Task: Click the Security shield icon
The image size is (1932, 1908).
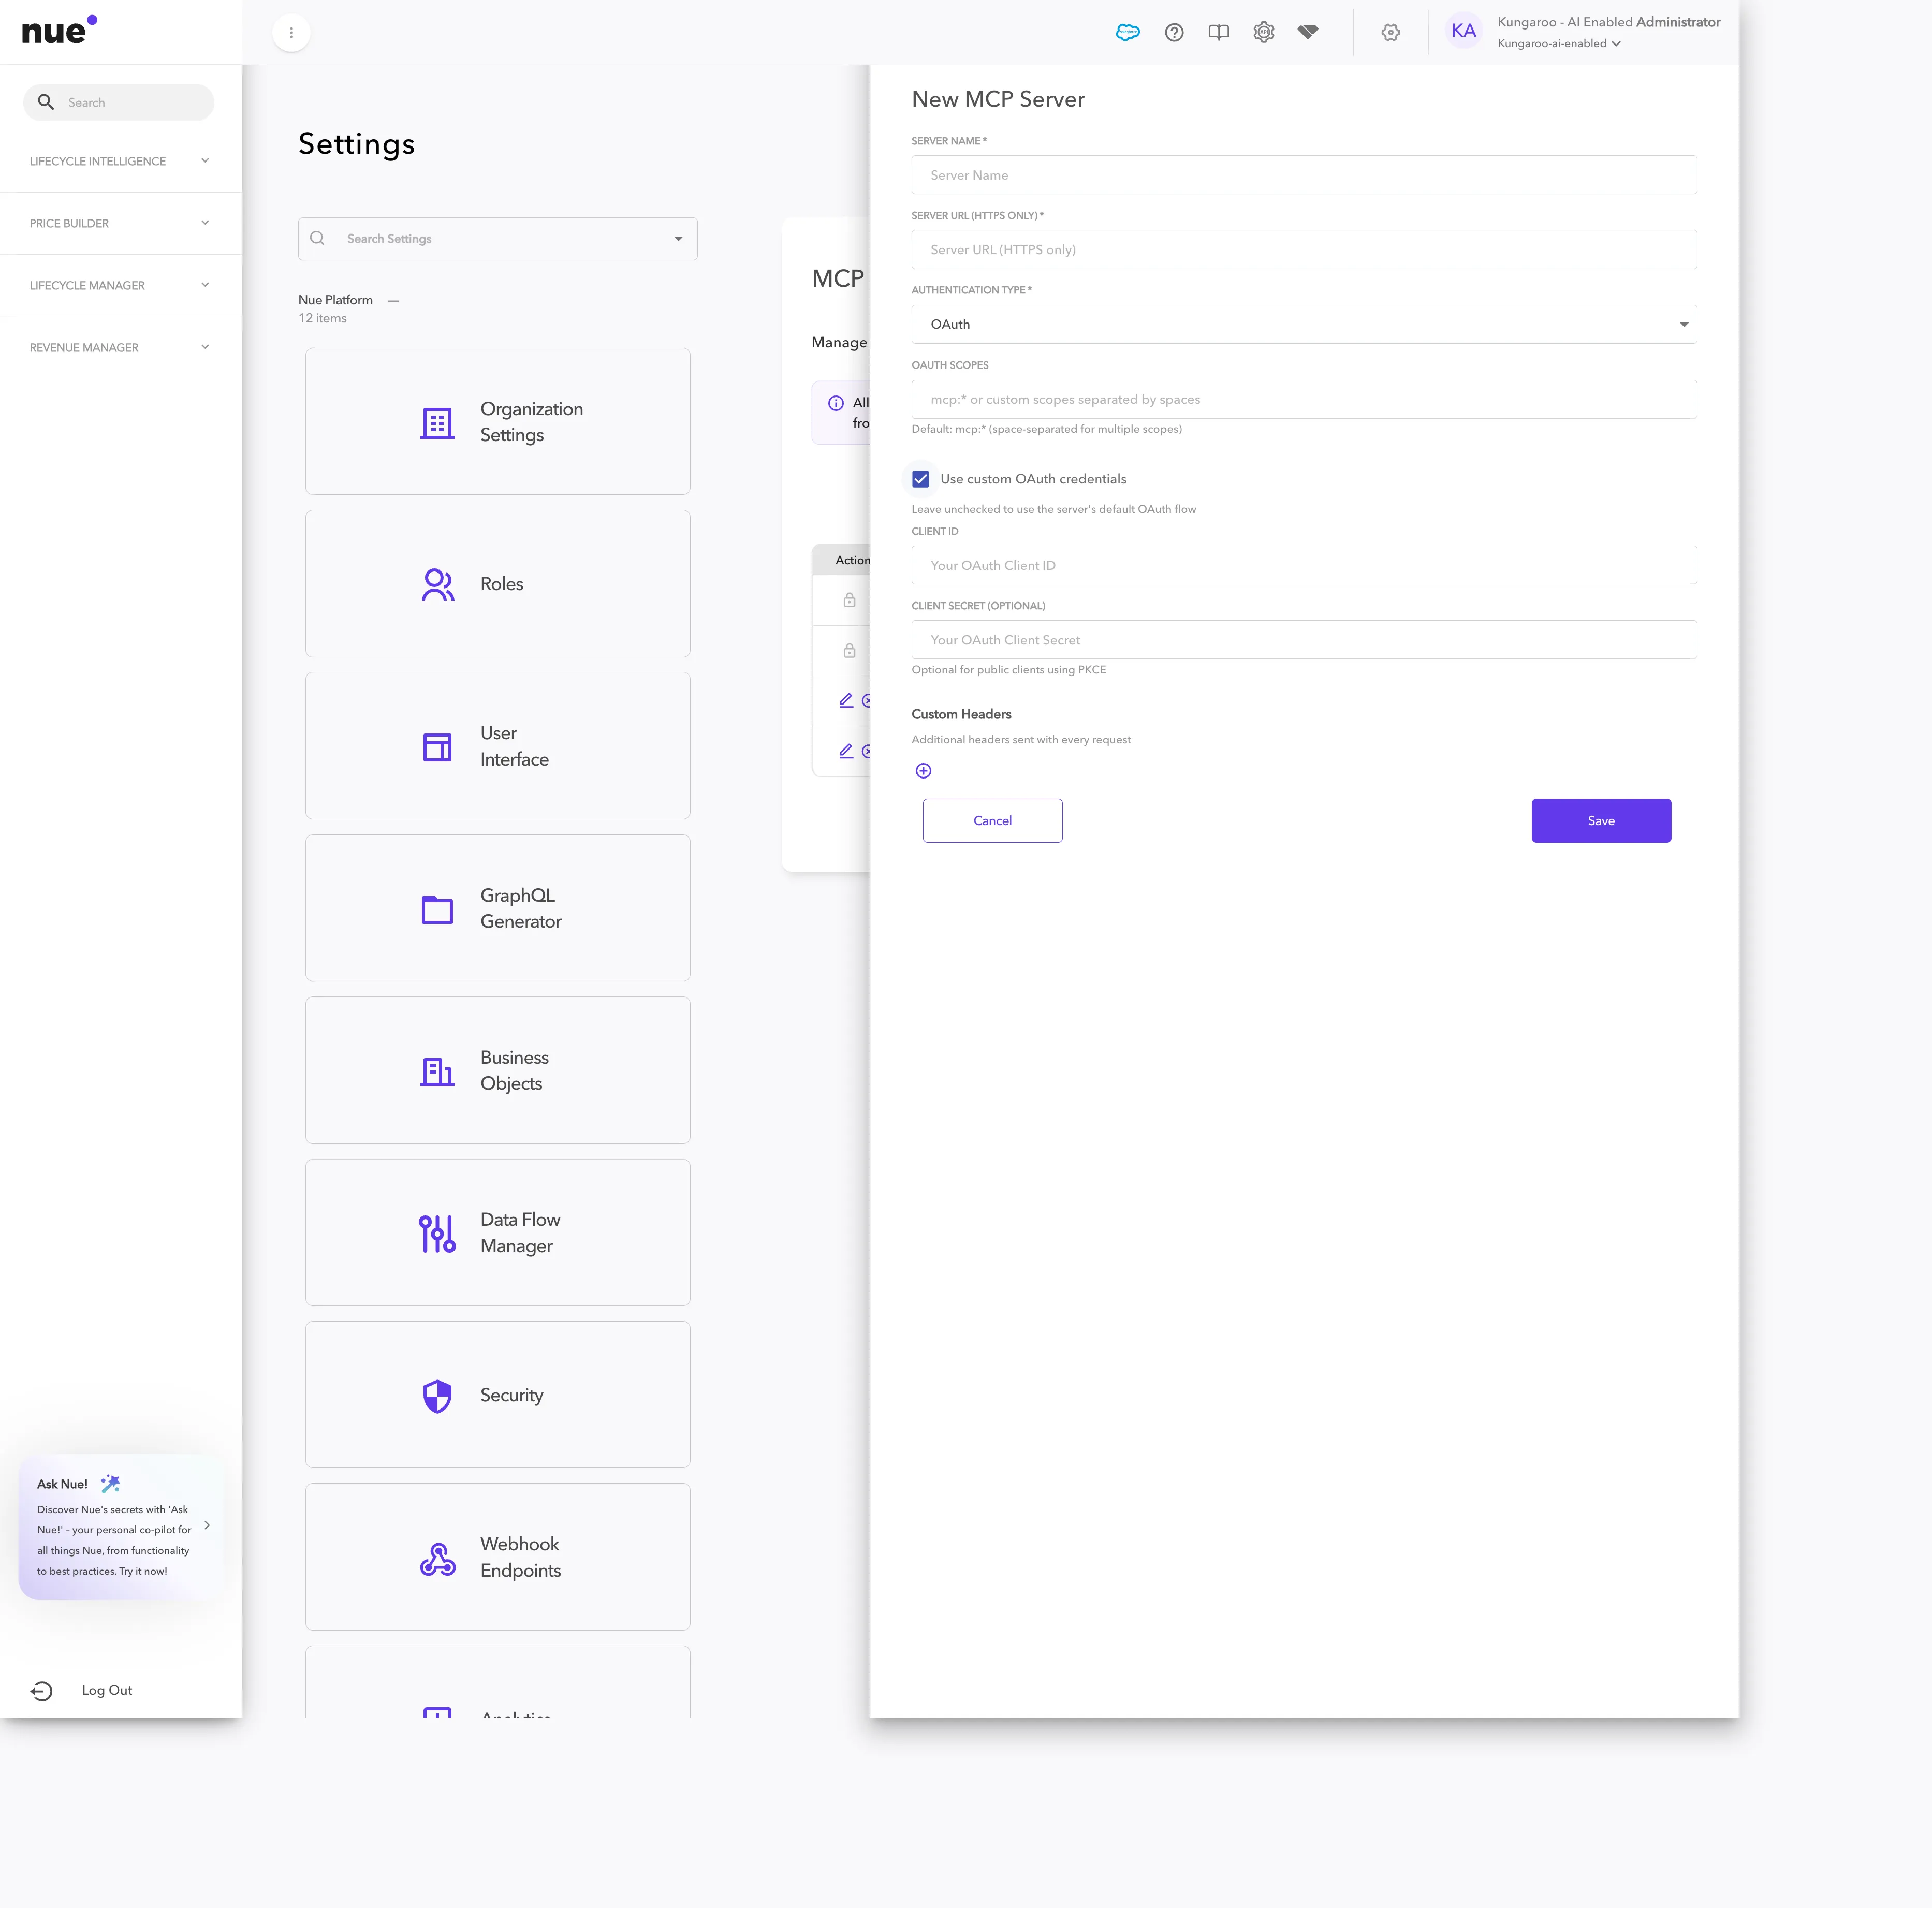Action: point(437,1395)
